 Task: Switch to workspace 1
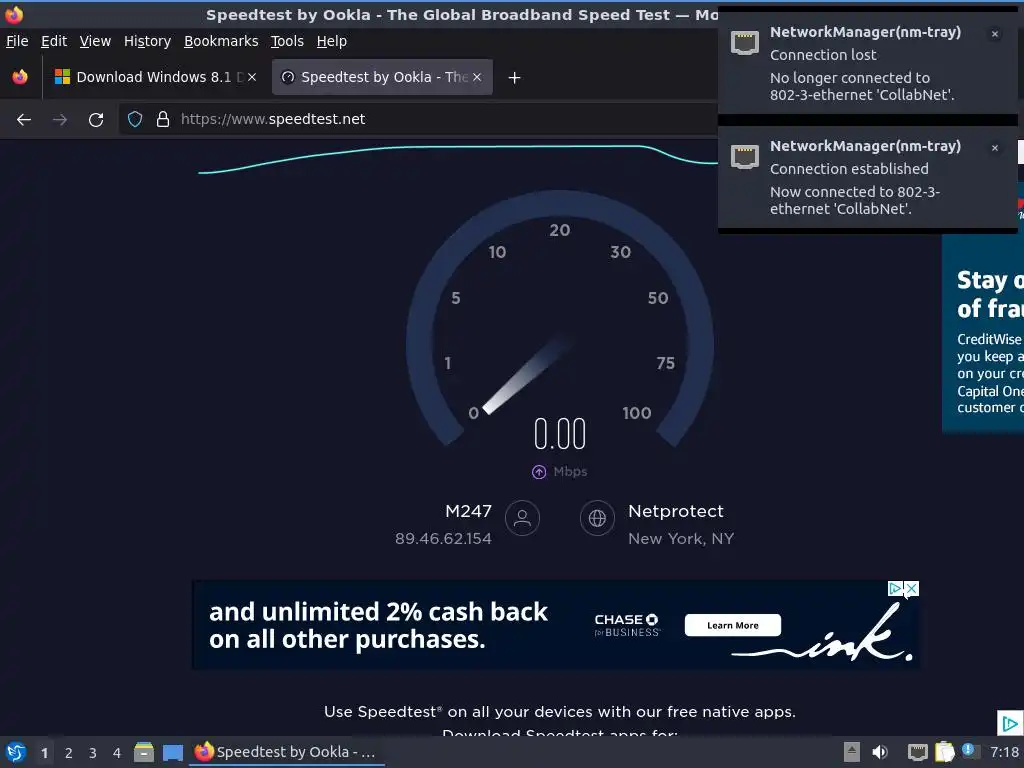(44, 753)
